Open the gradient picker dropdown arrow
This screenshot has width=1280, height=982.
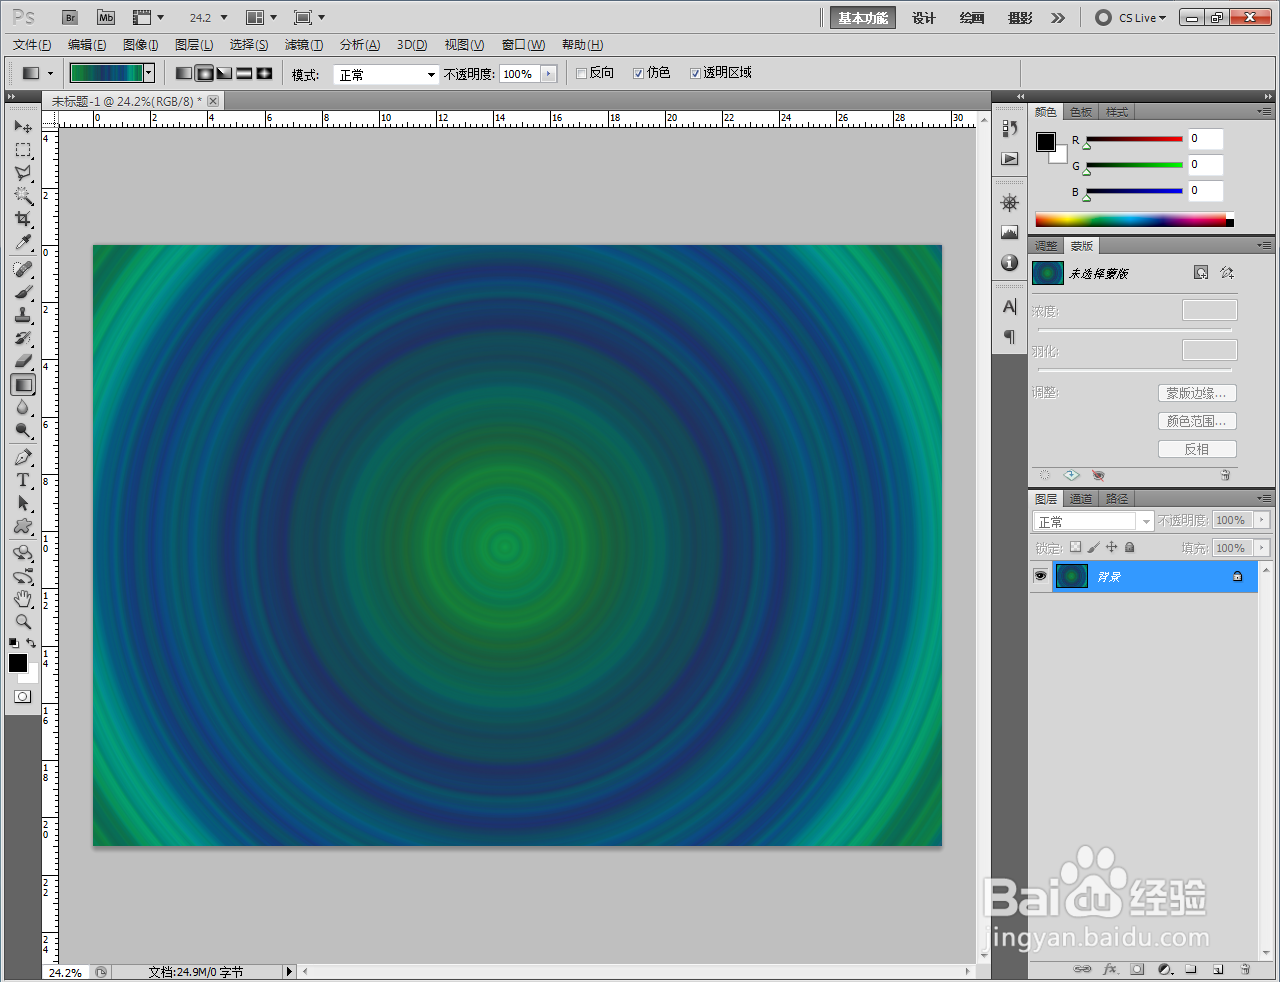point(149,73)
